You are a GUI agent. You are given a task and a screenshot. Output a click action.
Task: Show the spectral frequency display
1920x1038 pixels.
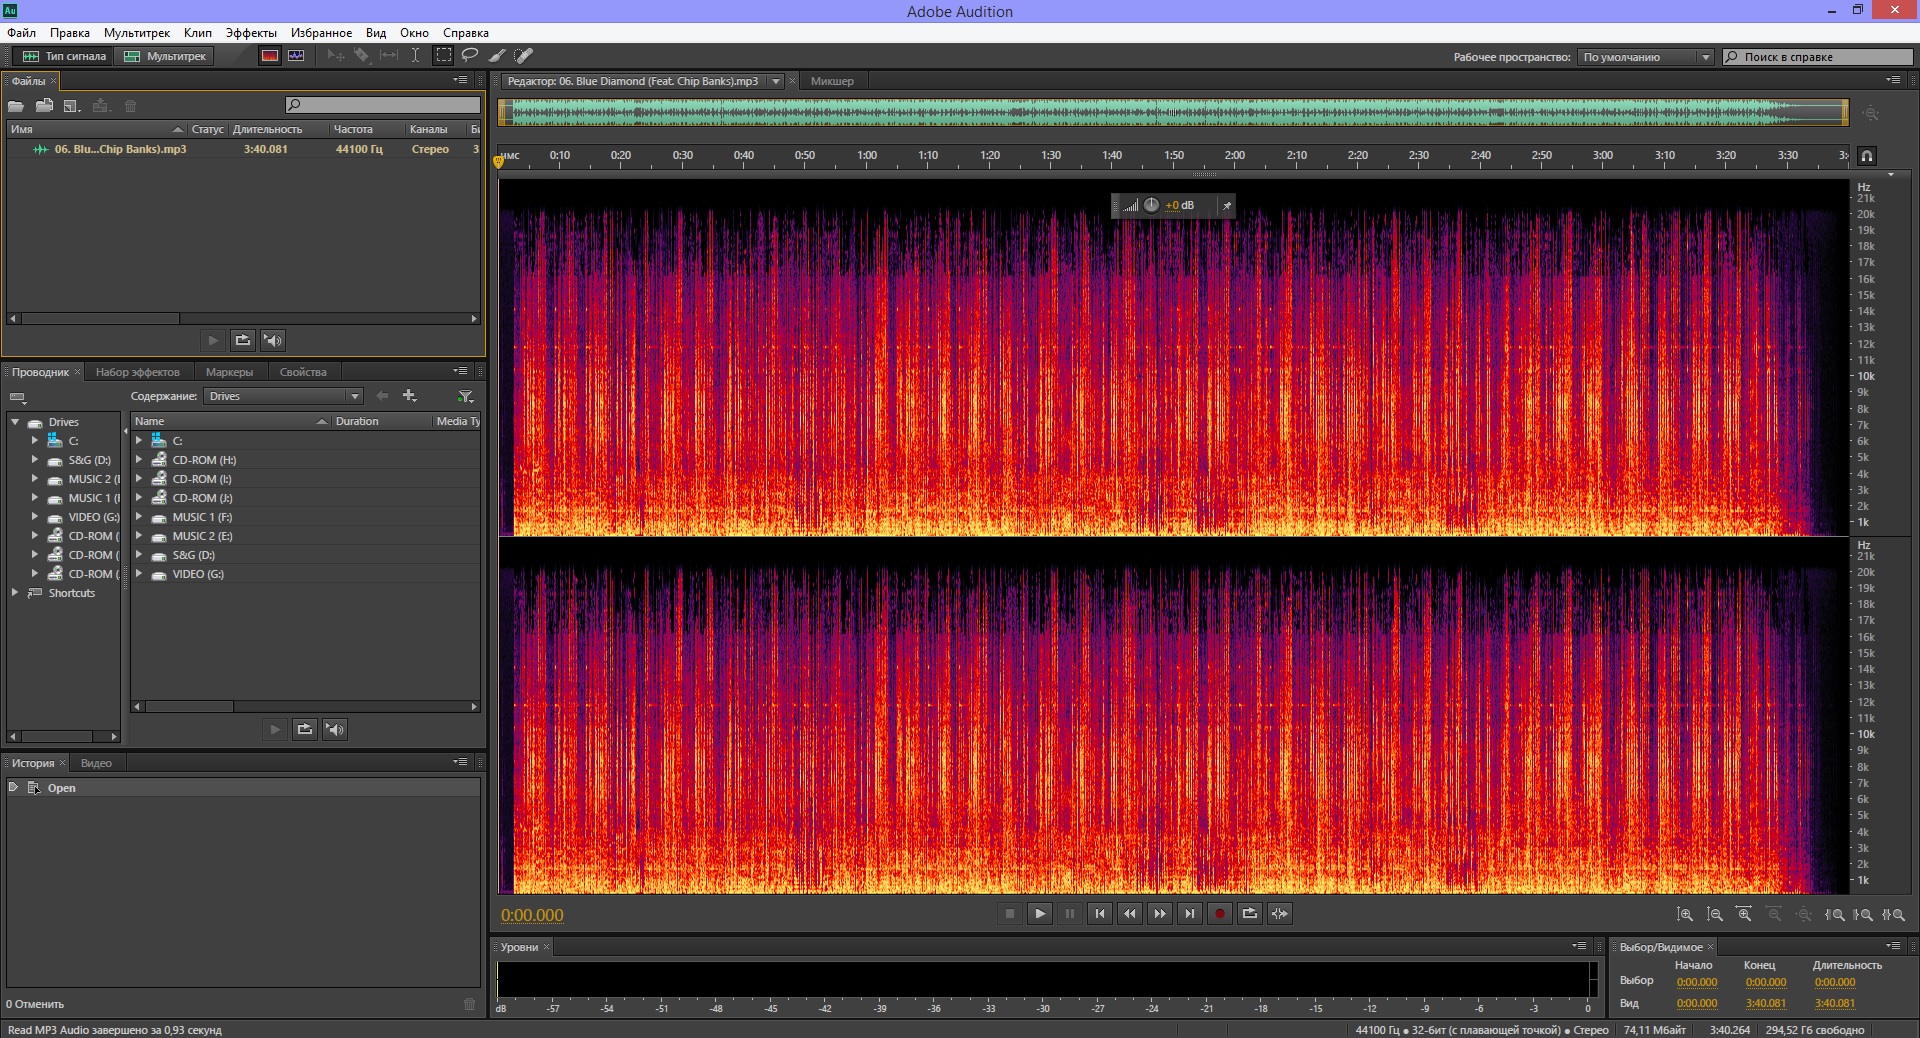pos(270,56)
